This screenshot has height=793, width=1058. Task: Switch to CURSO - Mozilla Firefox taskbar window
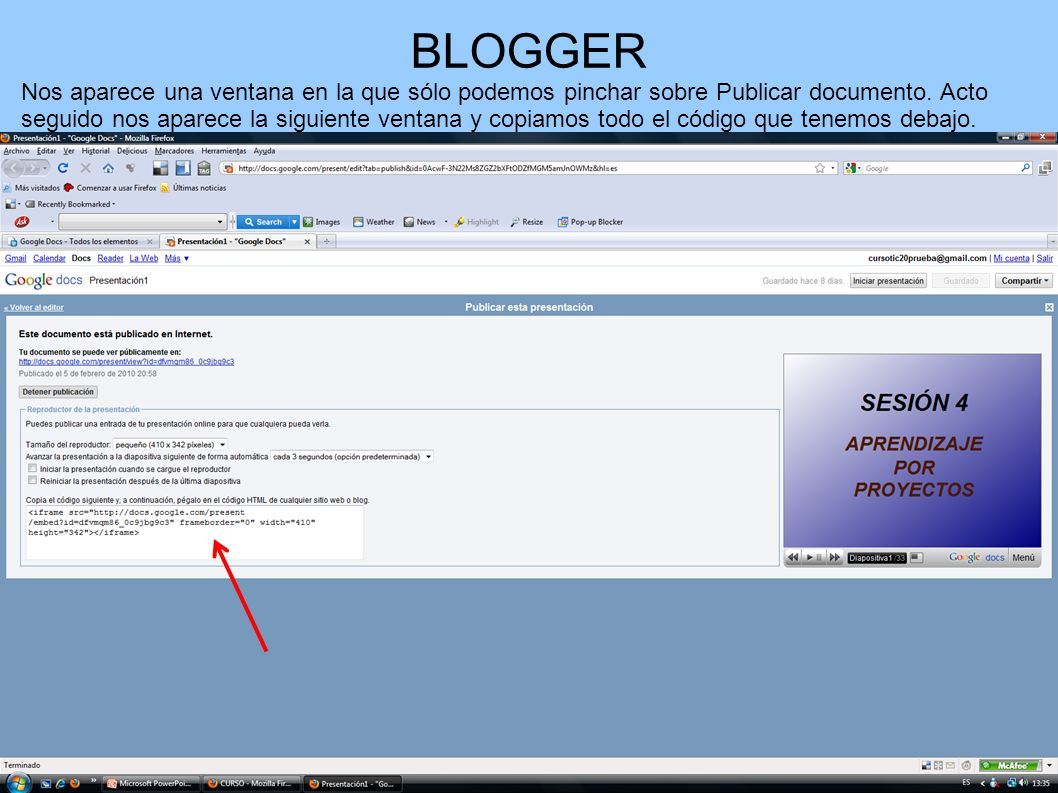[252, 784]
